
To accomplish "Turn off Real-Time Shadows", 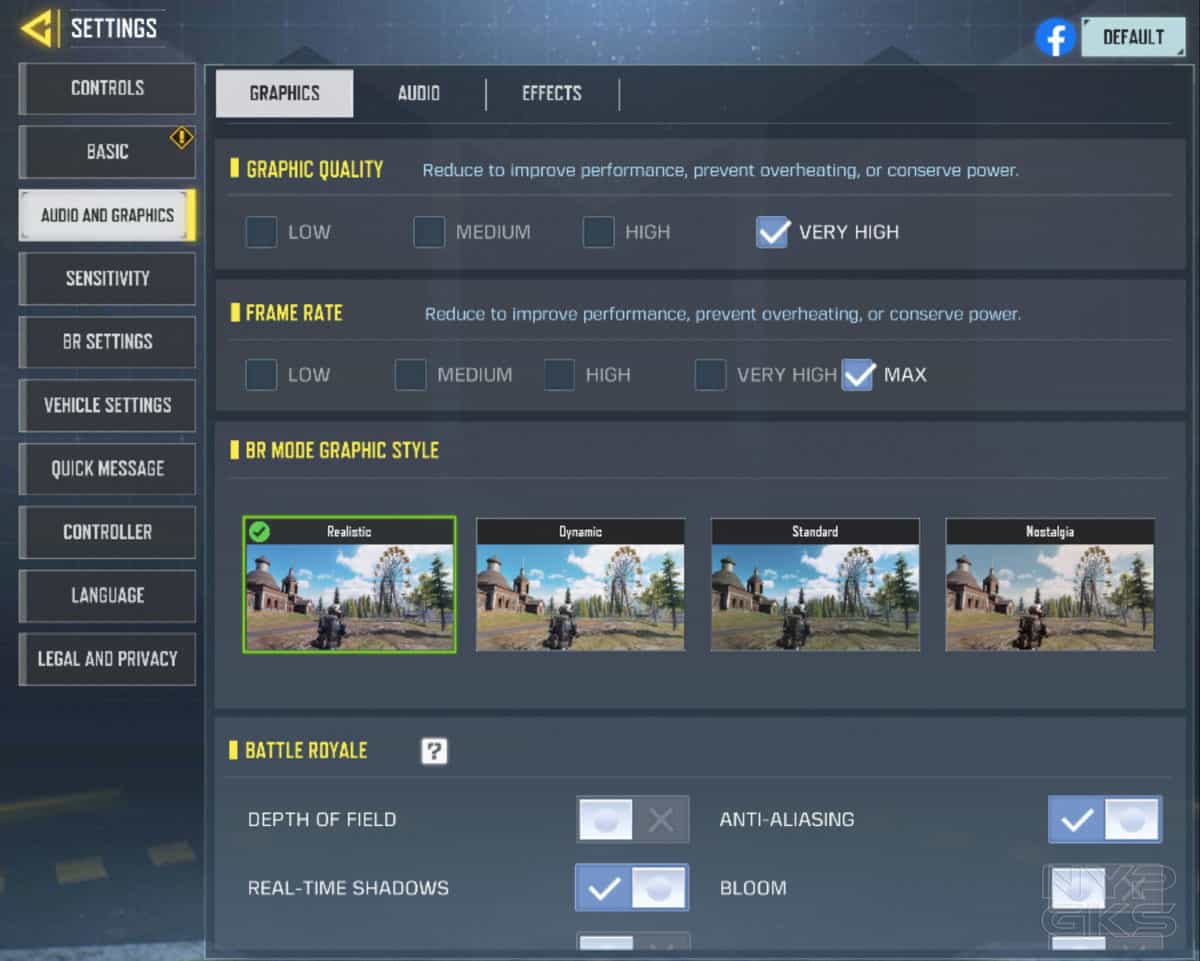I will [632, 888].
